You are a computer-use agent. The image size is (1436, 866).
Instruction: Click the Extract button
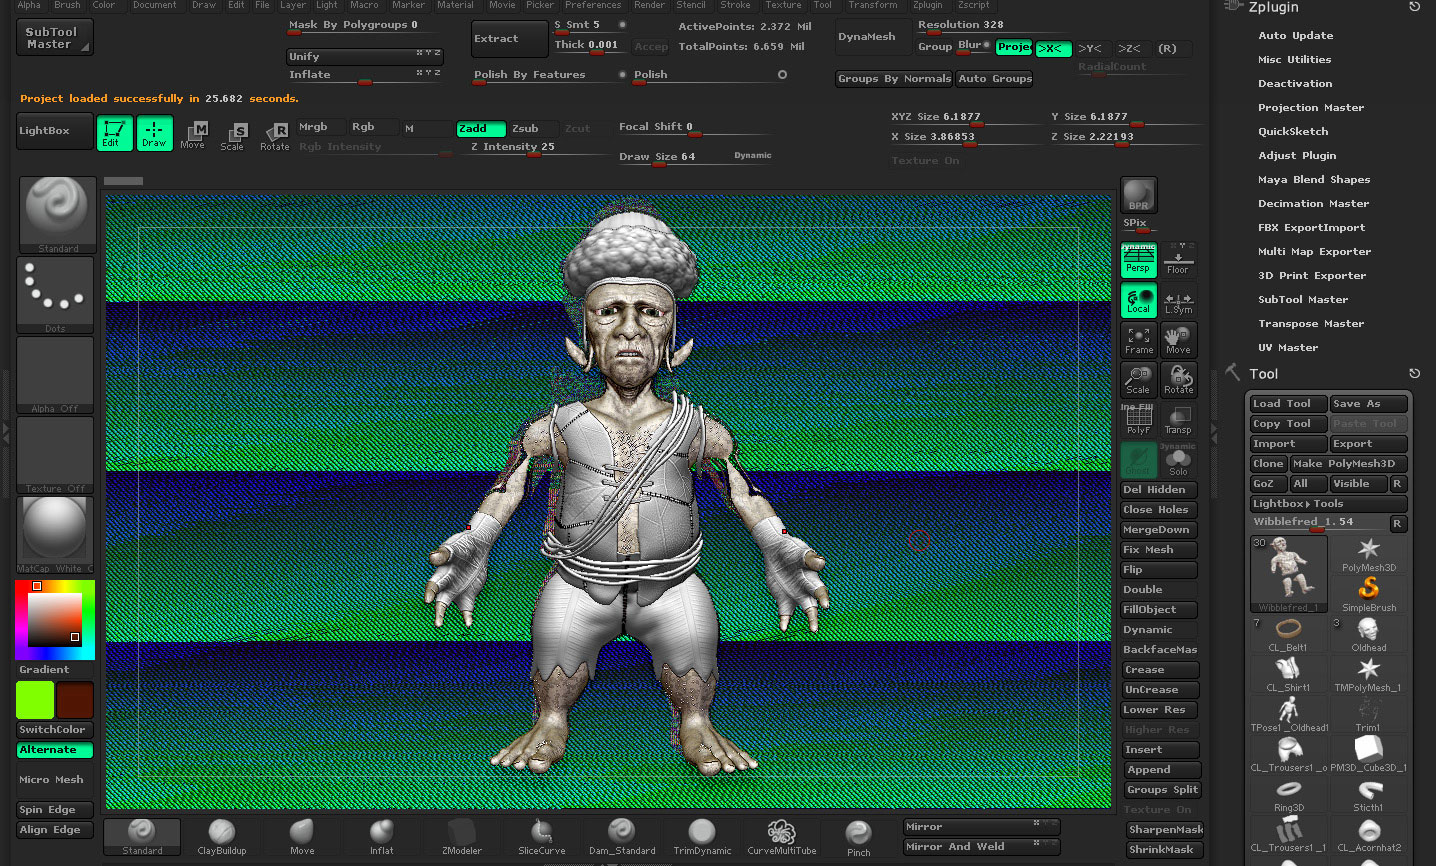(x=509, y=39)
